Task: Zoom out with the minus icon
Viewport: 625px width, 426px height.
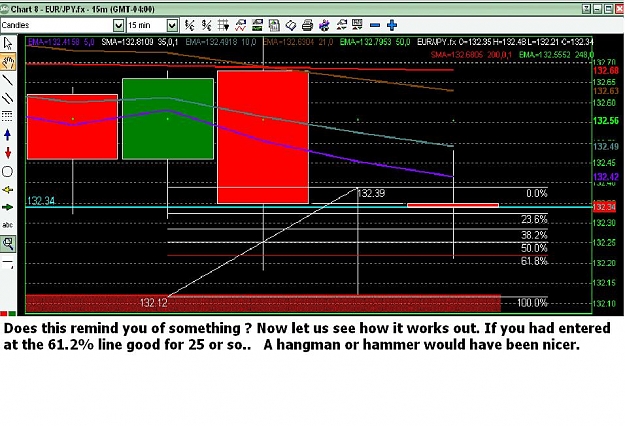Action: tap(375, 25)
